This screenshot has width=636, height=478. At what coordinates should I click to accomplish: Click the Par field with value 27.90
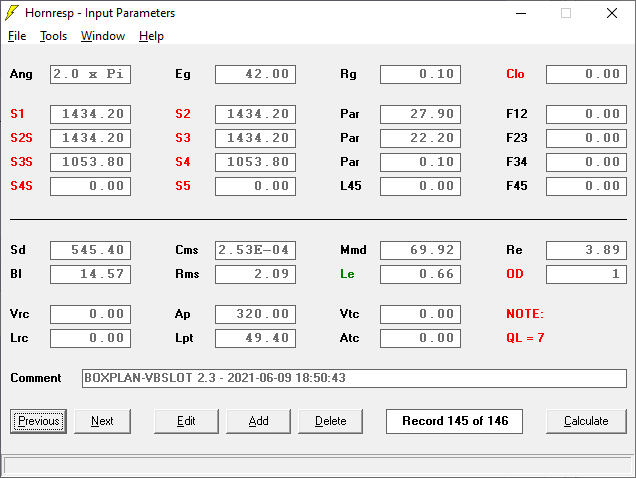tap(421, 114)
